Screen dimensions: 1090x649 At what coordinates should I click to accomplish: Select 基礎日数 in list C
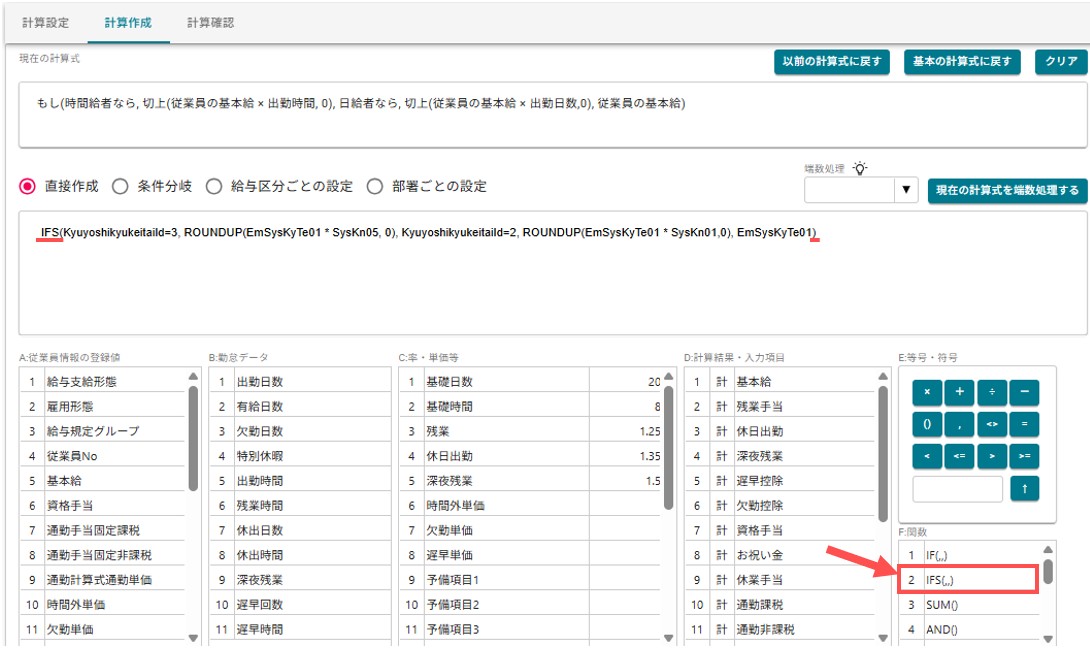point(531,381)
